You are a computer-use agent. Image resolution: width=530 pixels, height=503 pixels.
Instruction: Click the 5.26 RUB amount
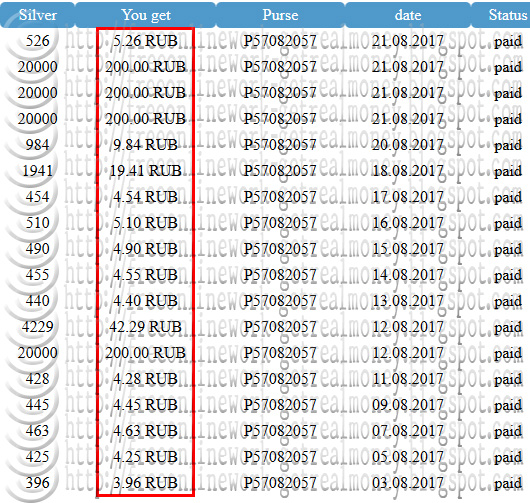pos(145,41)
